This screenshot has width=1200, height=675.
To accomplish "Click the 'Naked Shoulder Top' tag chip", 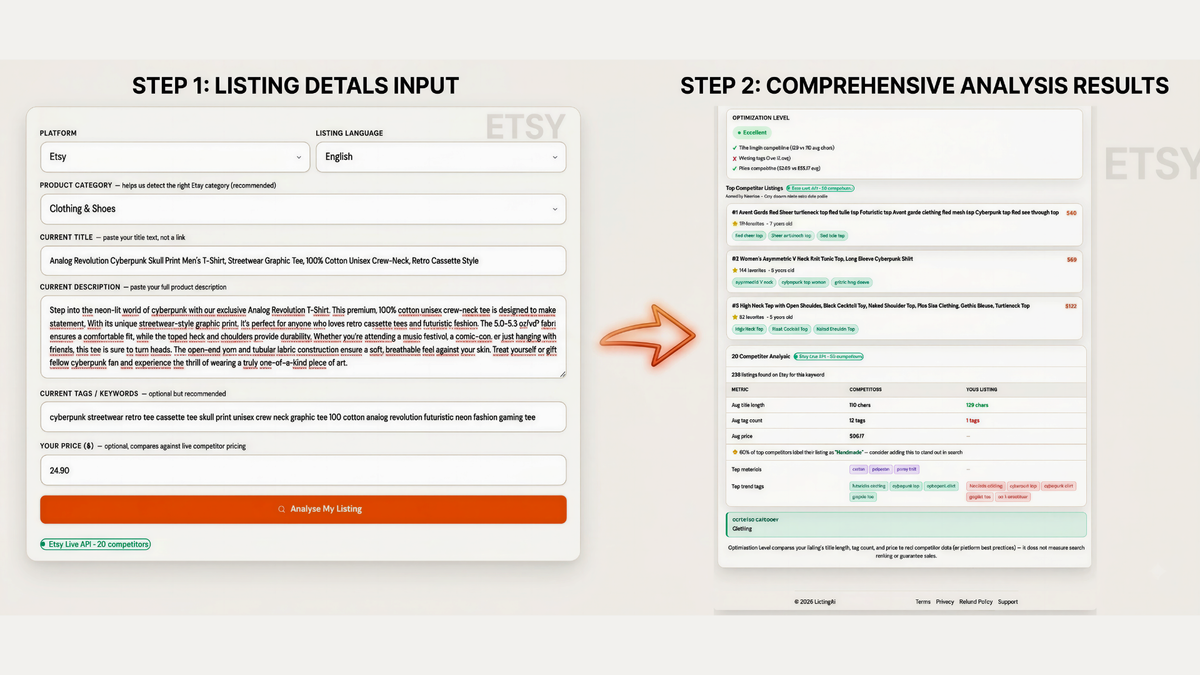I will pos(835,329).
